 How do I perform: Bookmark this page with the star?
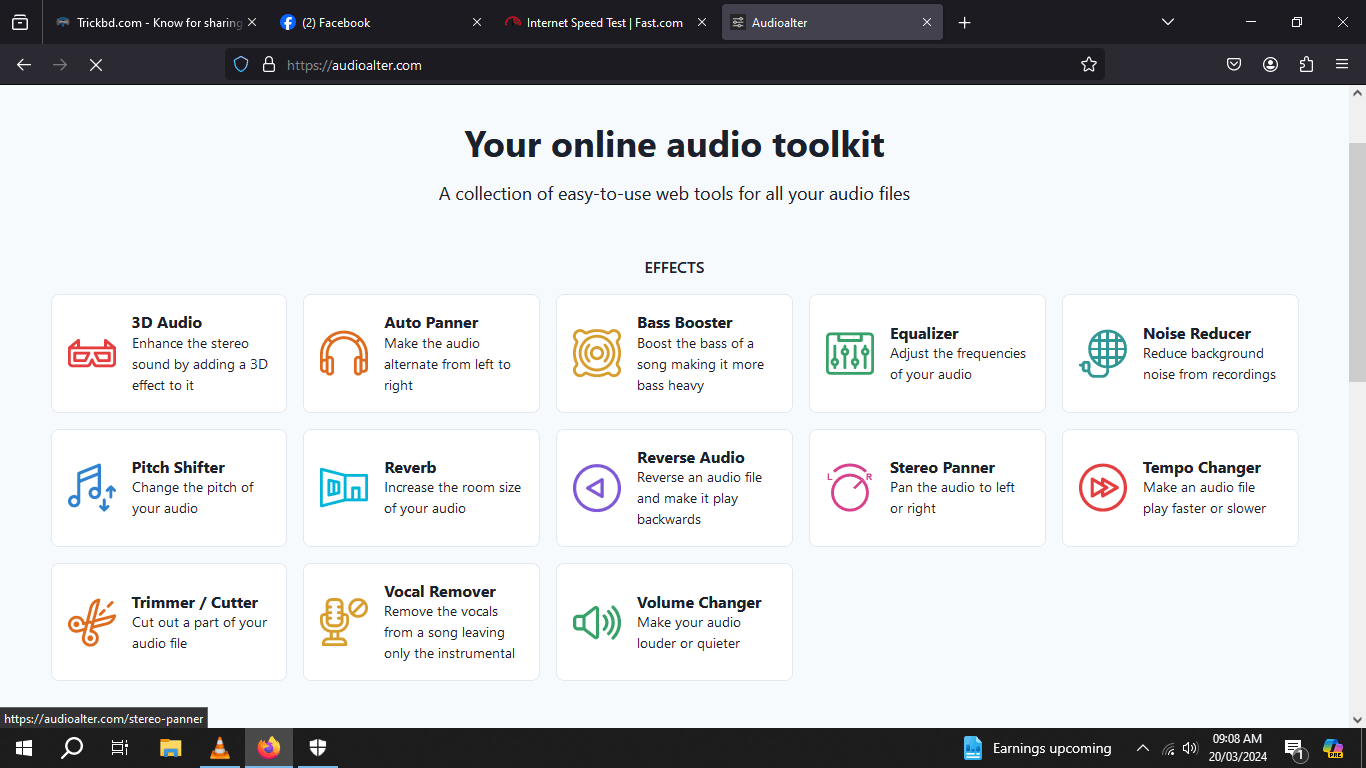tap(1089, 65)
